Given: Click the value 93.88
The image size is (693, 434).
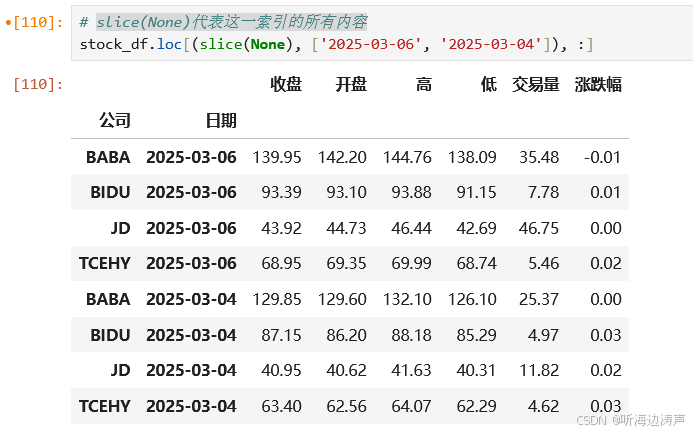Looking at the screenshot, I should click(x=411, y=192).
